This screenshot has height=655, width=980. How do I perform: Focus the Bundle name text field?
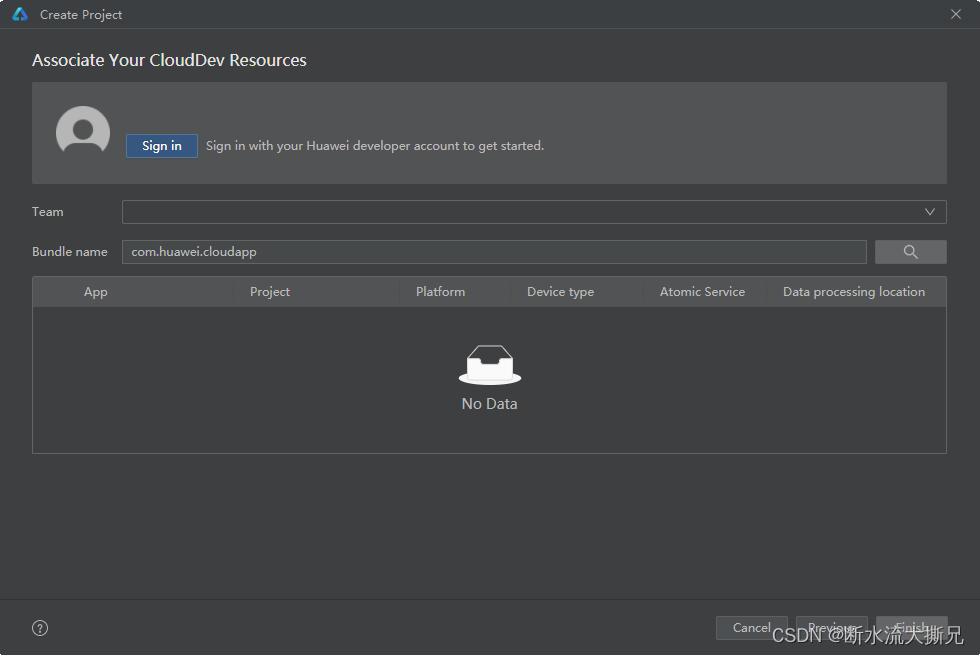click(x=494, y=252)
